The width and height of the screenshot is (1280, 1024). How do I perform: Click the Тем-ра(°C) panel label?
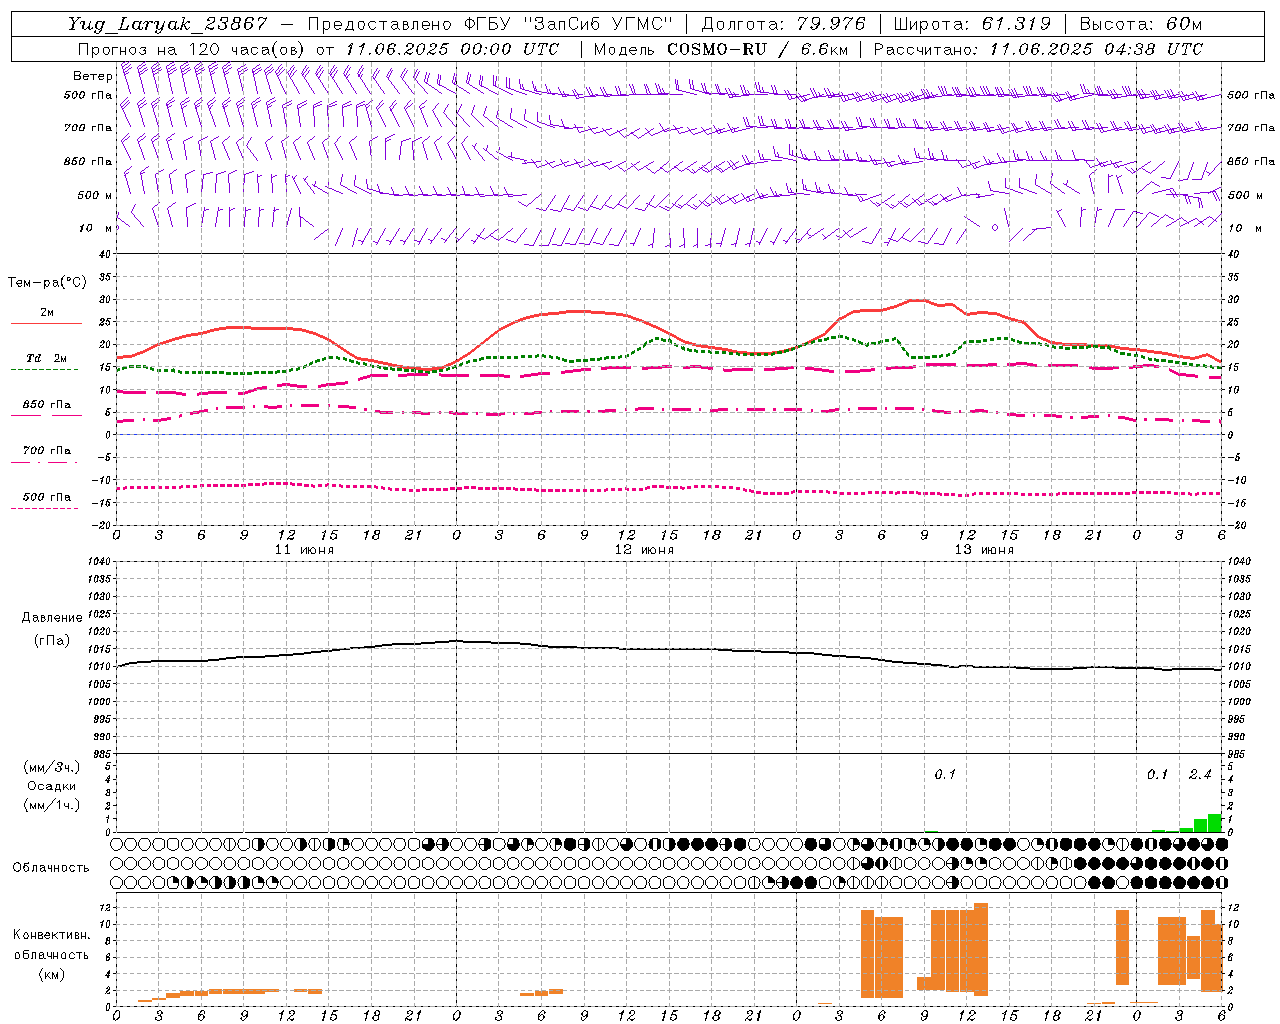(x=47, y=283)
